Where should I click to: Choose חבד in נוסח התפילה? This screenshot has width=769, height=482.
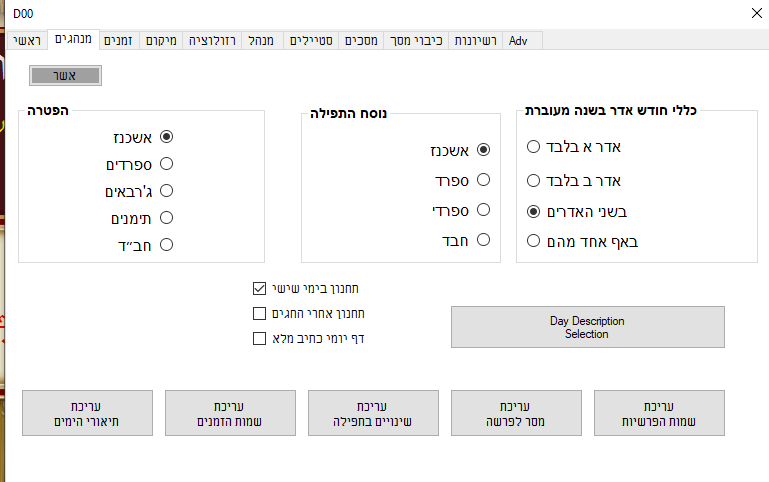(x=483, y=240)
